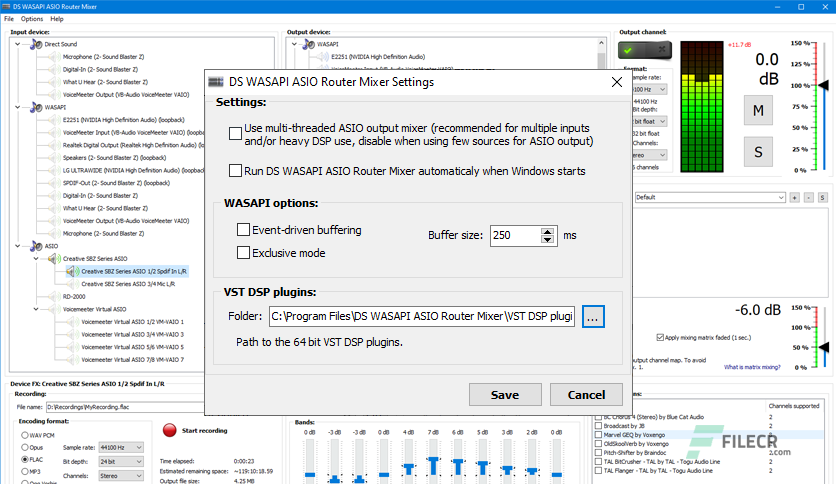
Task: Click speaker icon next to E2251 loopback input
Action: click(x=54, y=120)
